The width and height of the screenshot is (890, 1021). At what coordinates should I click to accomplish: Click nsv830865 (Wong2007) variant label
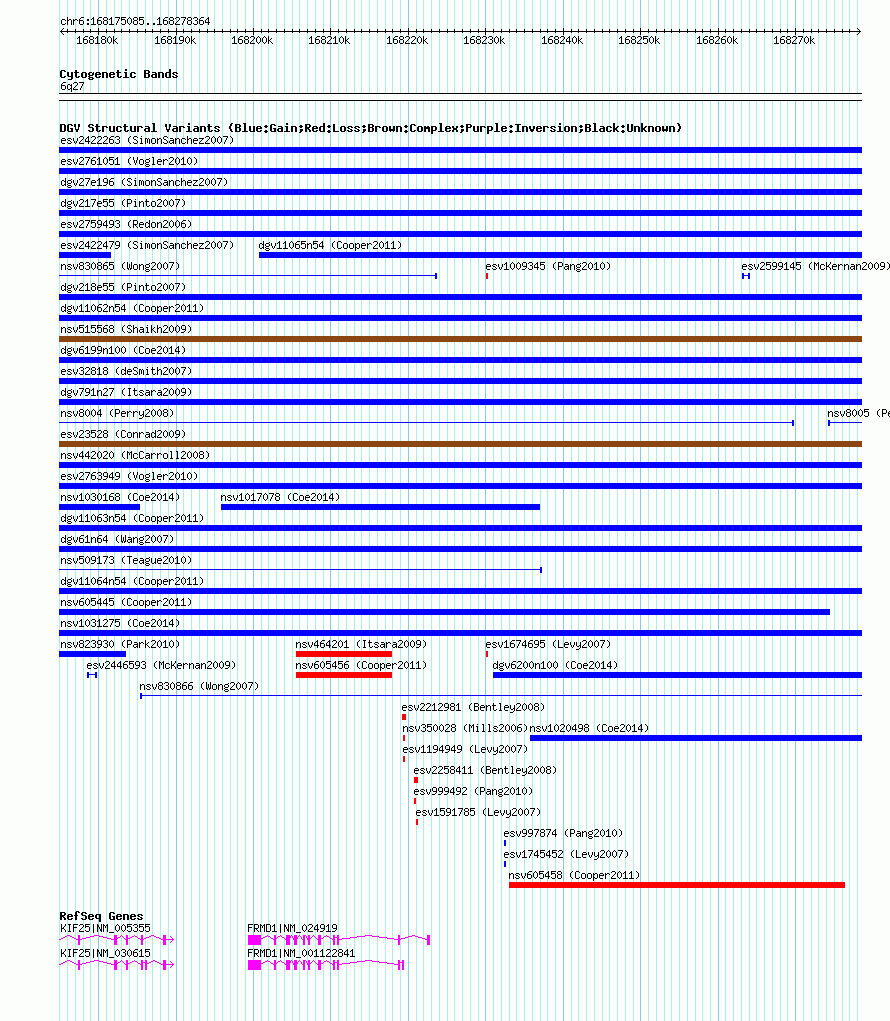point(120,266)
